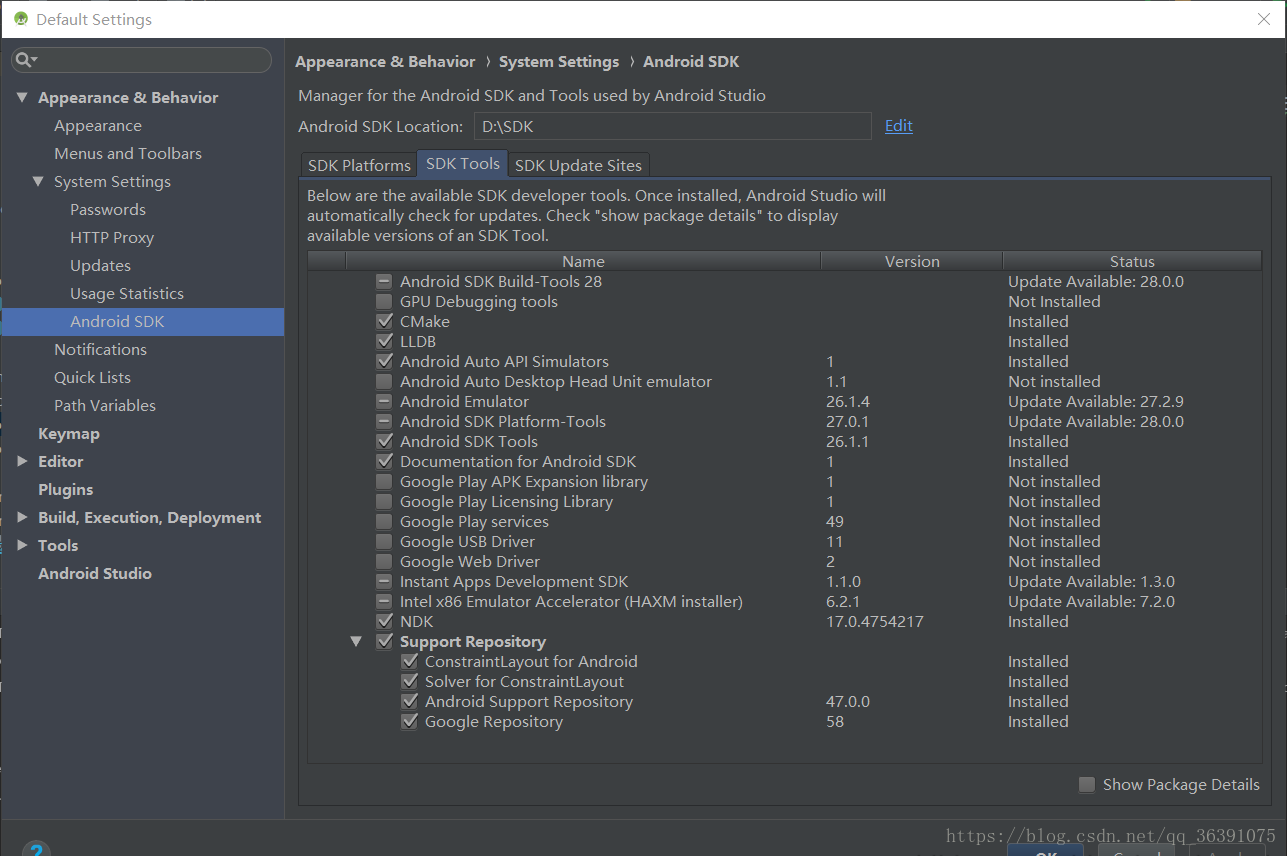The width and height of the screenshot is (1287, 856).
Task: Uncheck Documentation for Android SDK
Action: coord(384,462)
